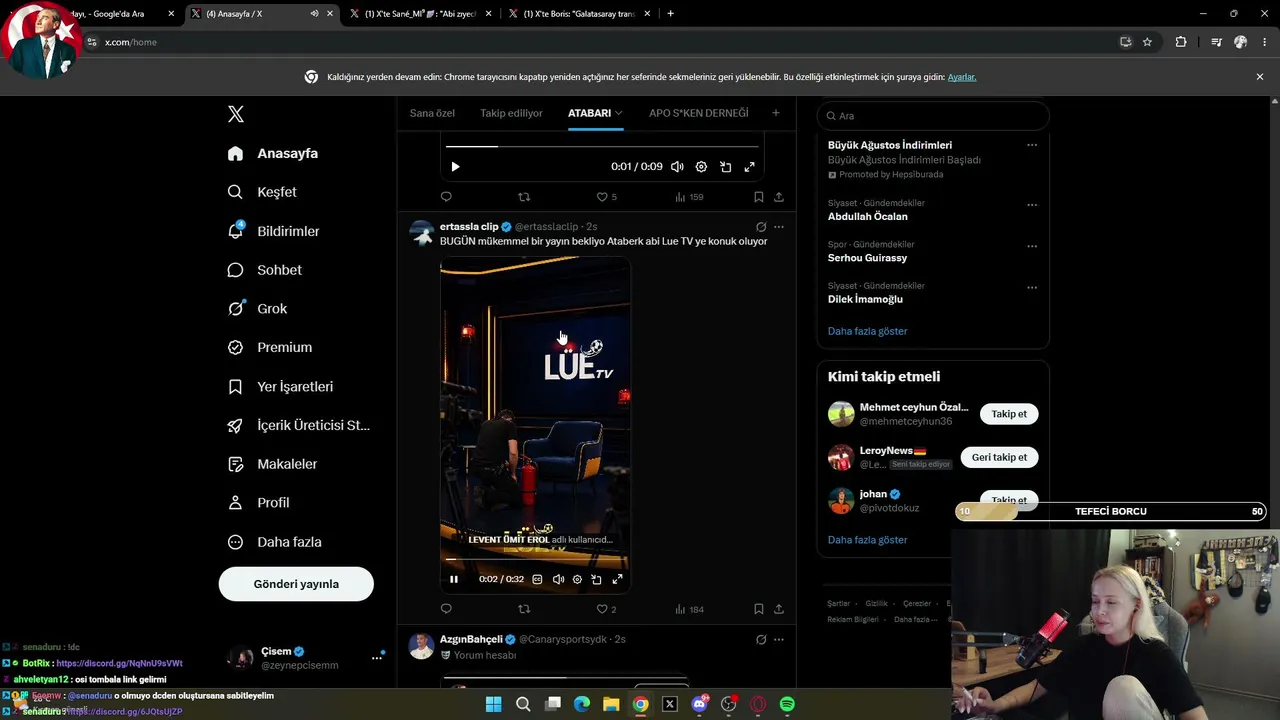Mute the 0:09 video
Screen dimensions: 1280x720
[677, 167]
